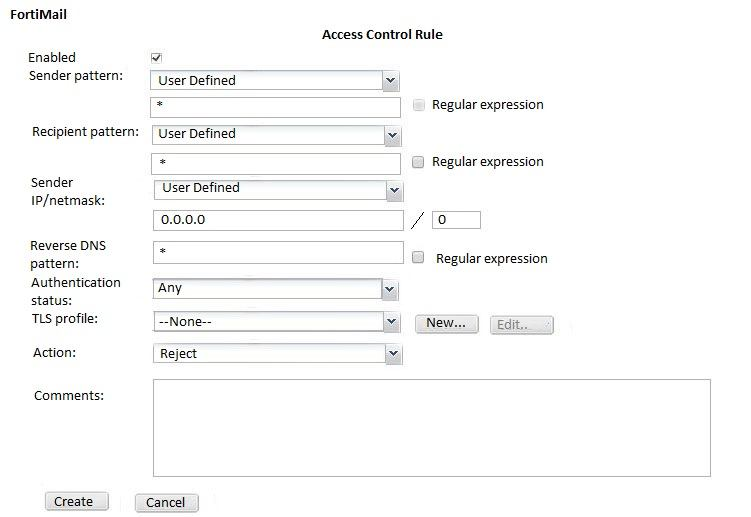The width and height of the screenshot is (751, 517).
Task: Enable Regular expression for Reverse DNS pattern
Action: click(419, 258)
